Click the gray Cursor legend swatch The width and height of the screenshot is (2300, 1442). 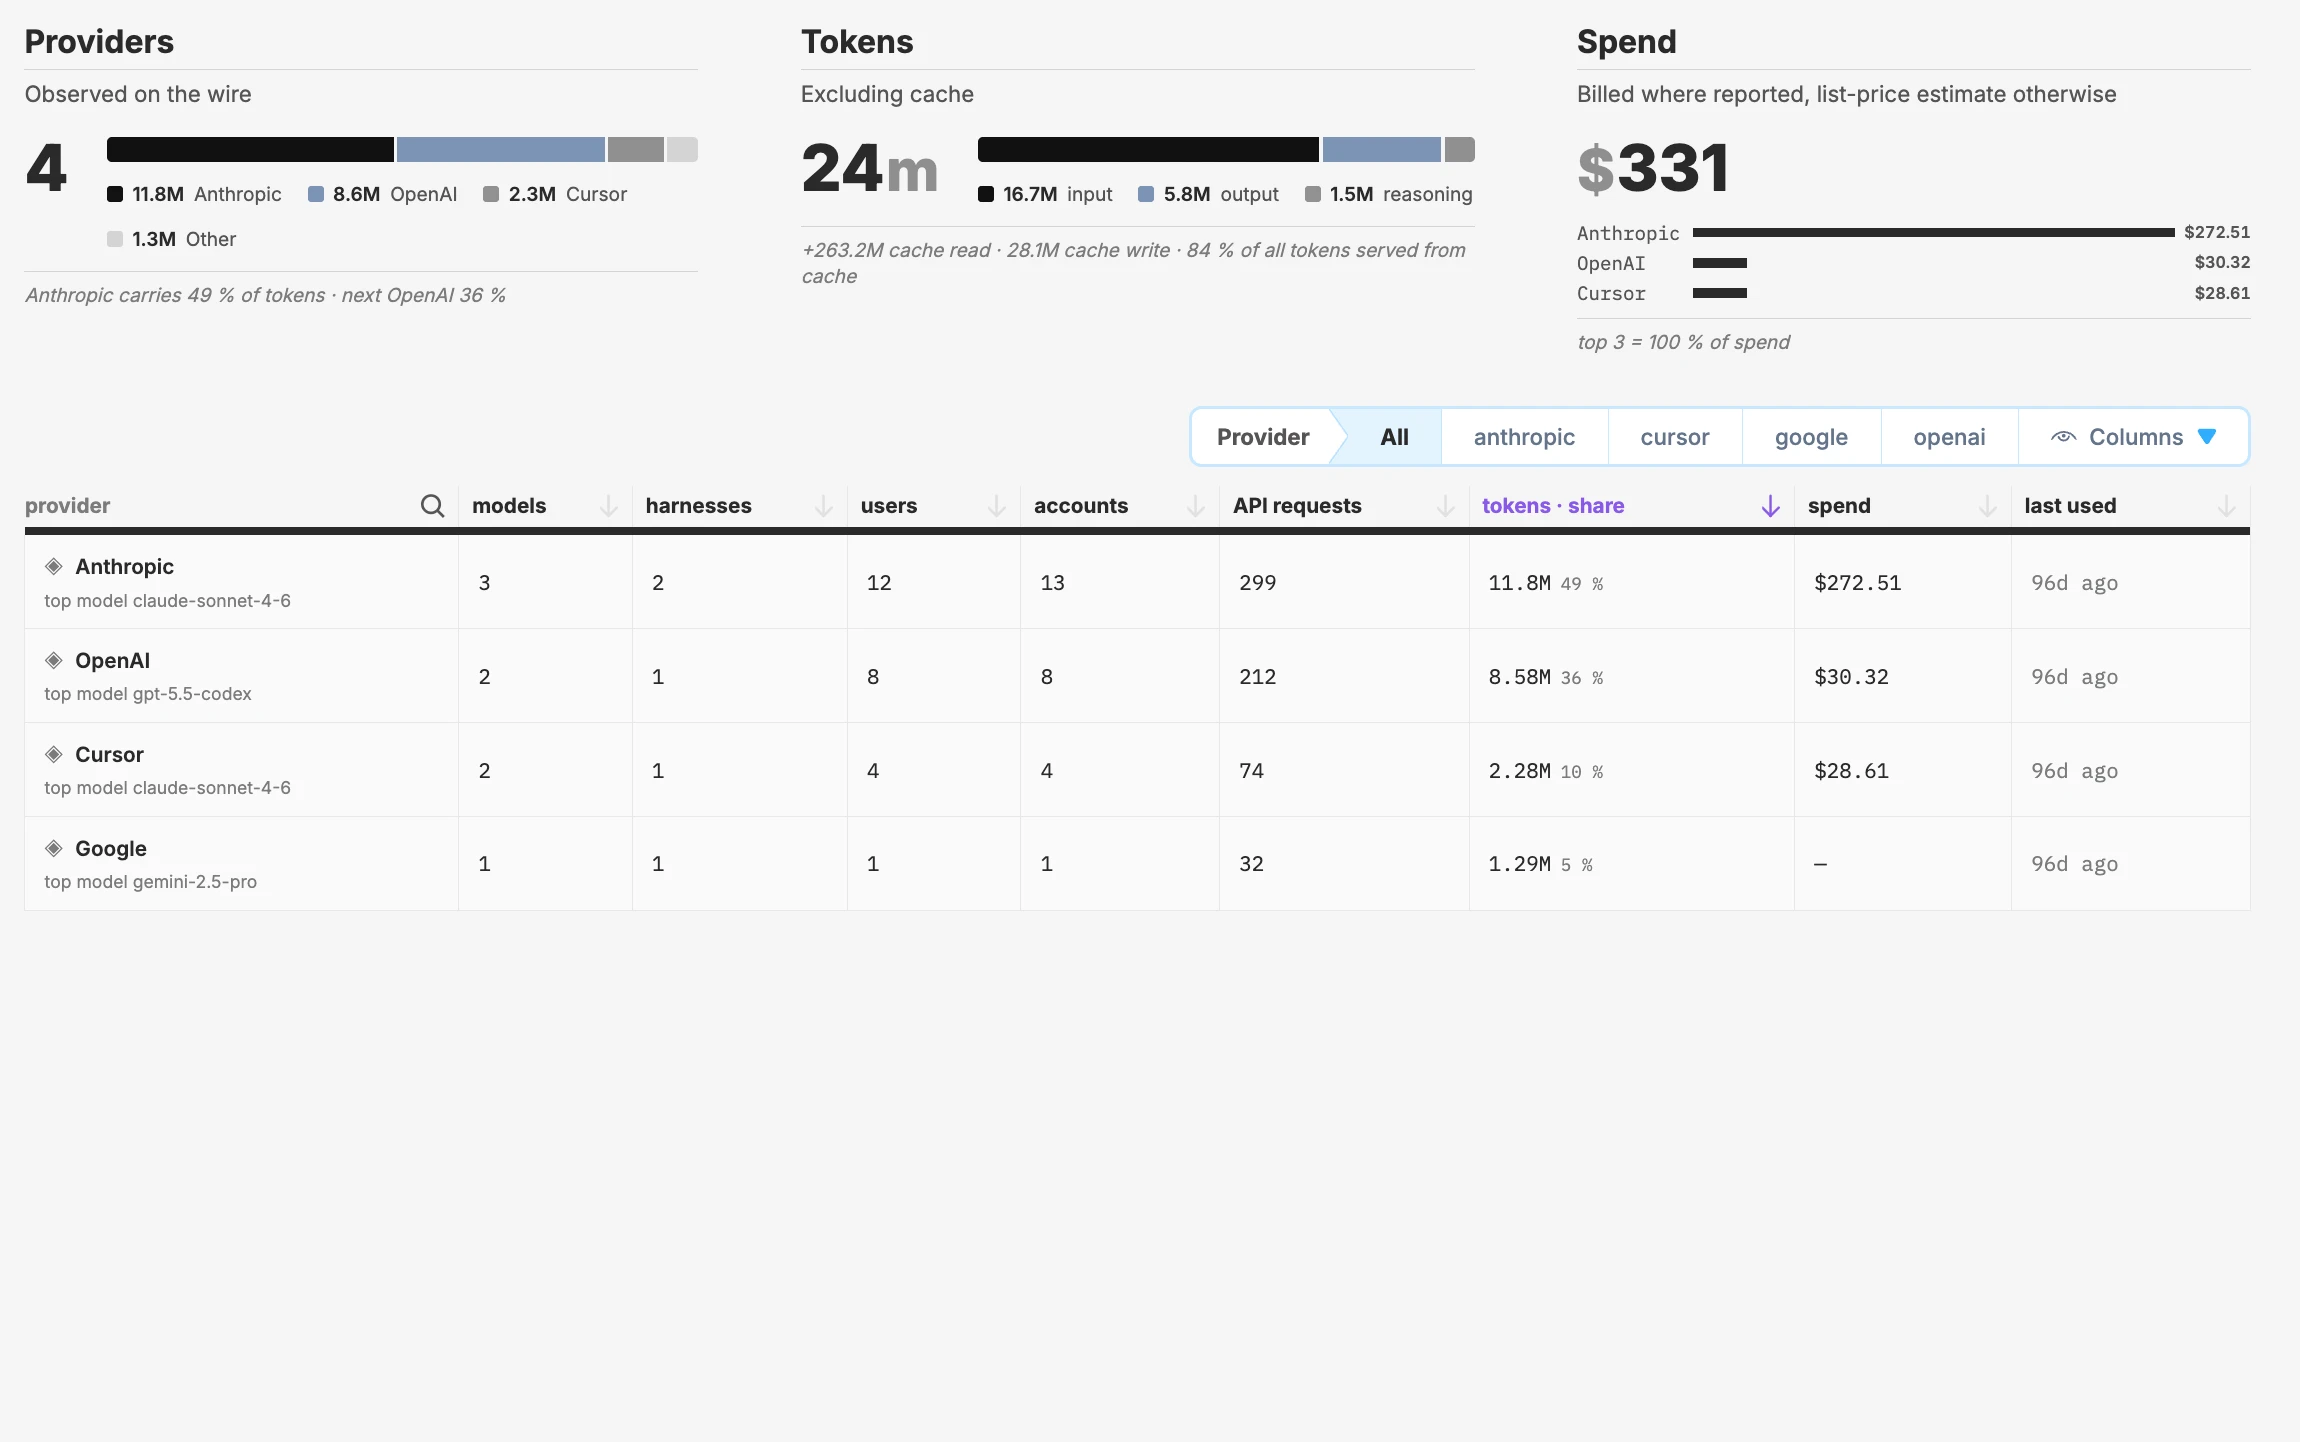pos(491,194)
